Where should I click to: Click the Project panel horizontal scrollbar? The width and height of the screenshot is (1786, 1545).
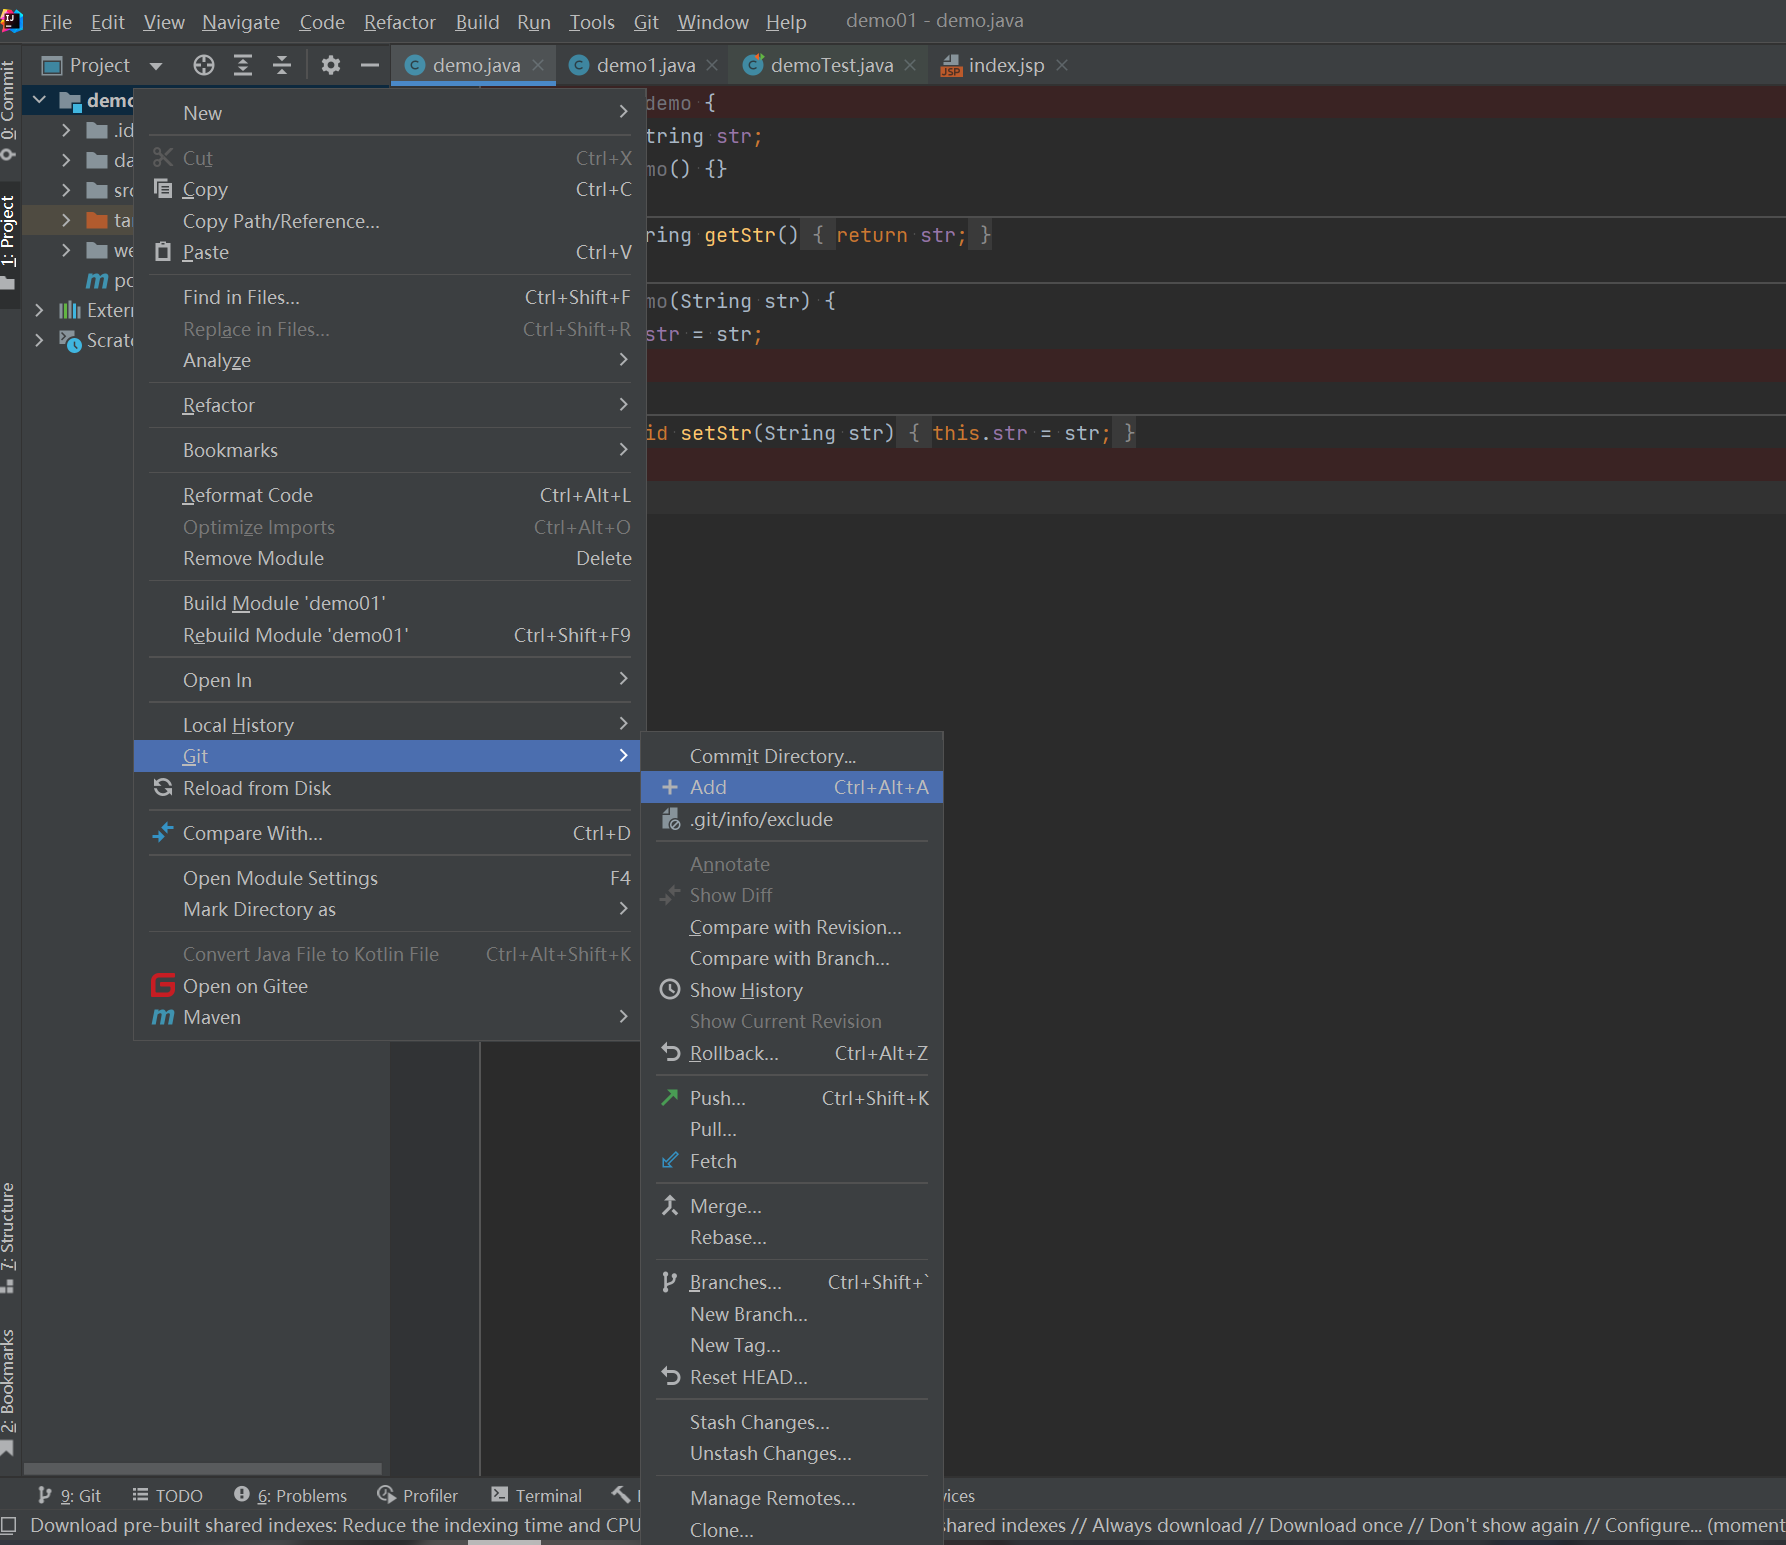(x=203, y=1468)
